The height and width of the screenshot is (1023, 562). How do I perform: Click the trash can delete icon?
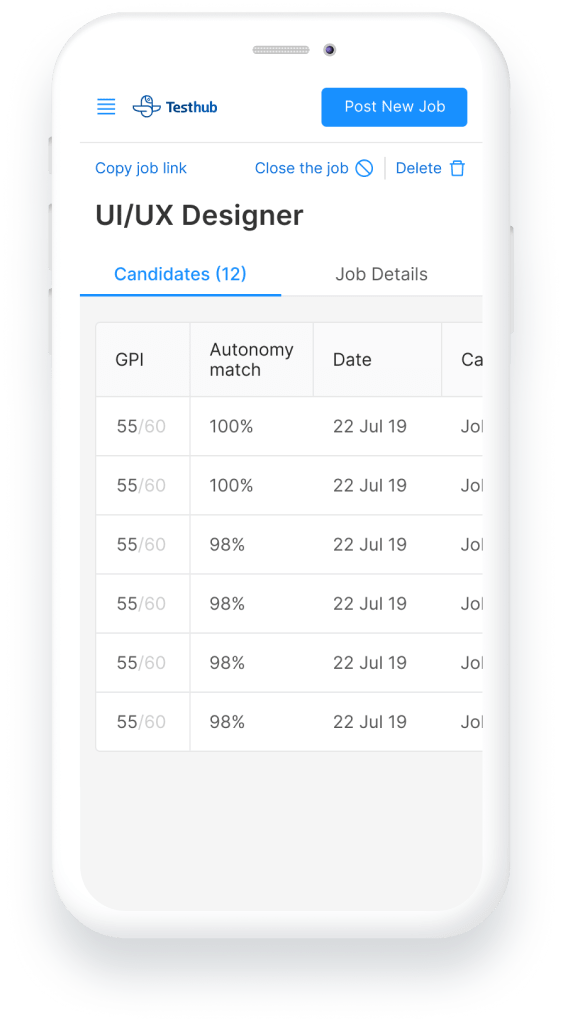[x=458, y=168]
